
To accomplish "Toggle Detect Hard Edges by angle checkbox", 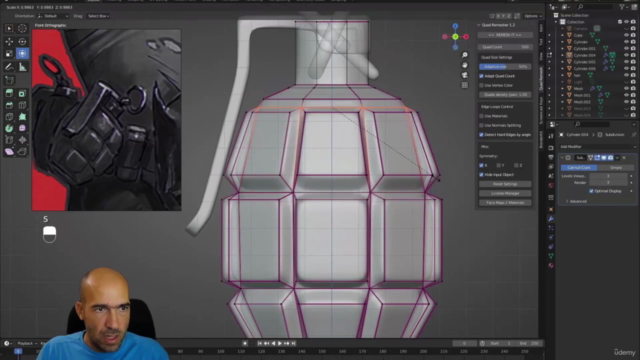I will tap(481, 135).
